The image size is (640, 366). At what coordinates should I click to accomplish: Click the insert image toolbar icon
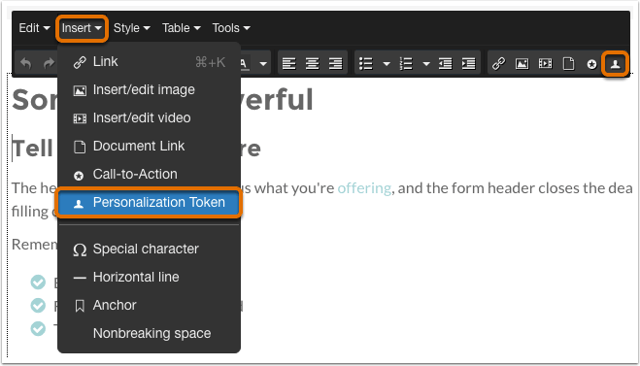coord(522,63)
